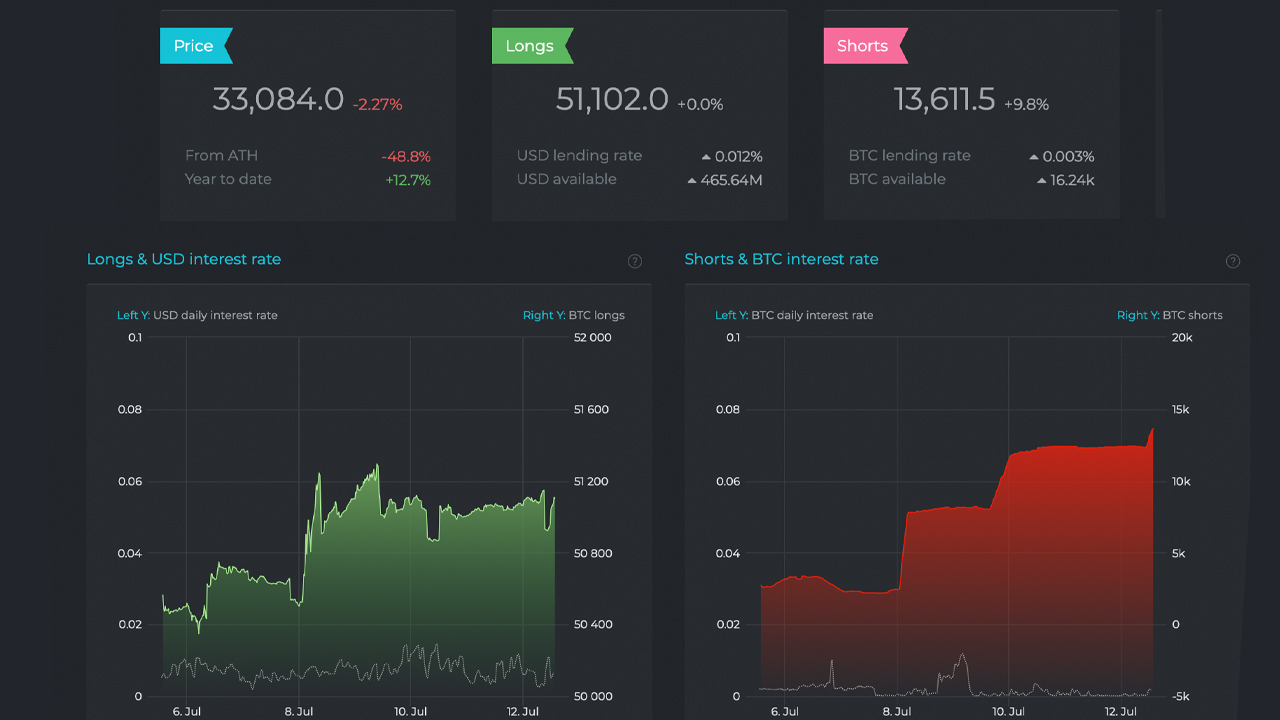Click the 12. Jul label on shorts chart

click(1121, 712)
